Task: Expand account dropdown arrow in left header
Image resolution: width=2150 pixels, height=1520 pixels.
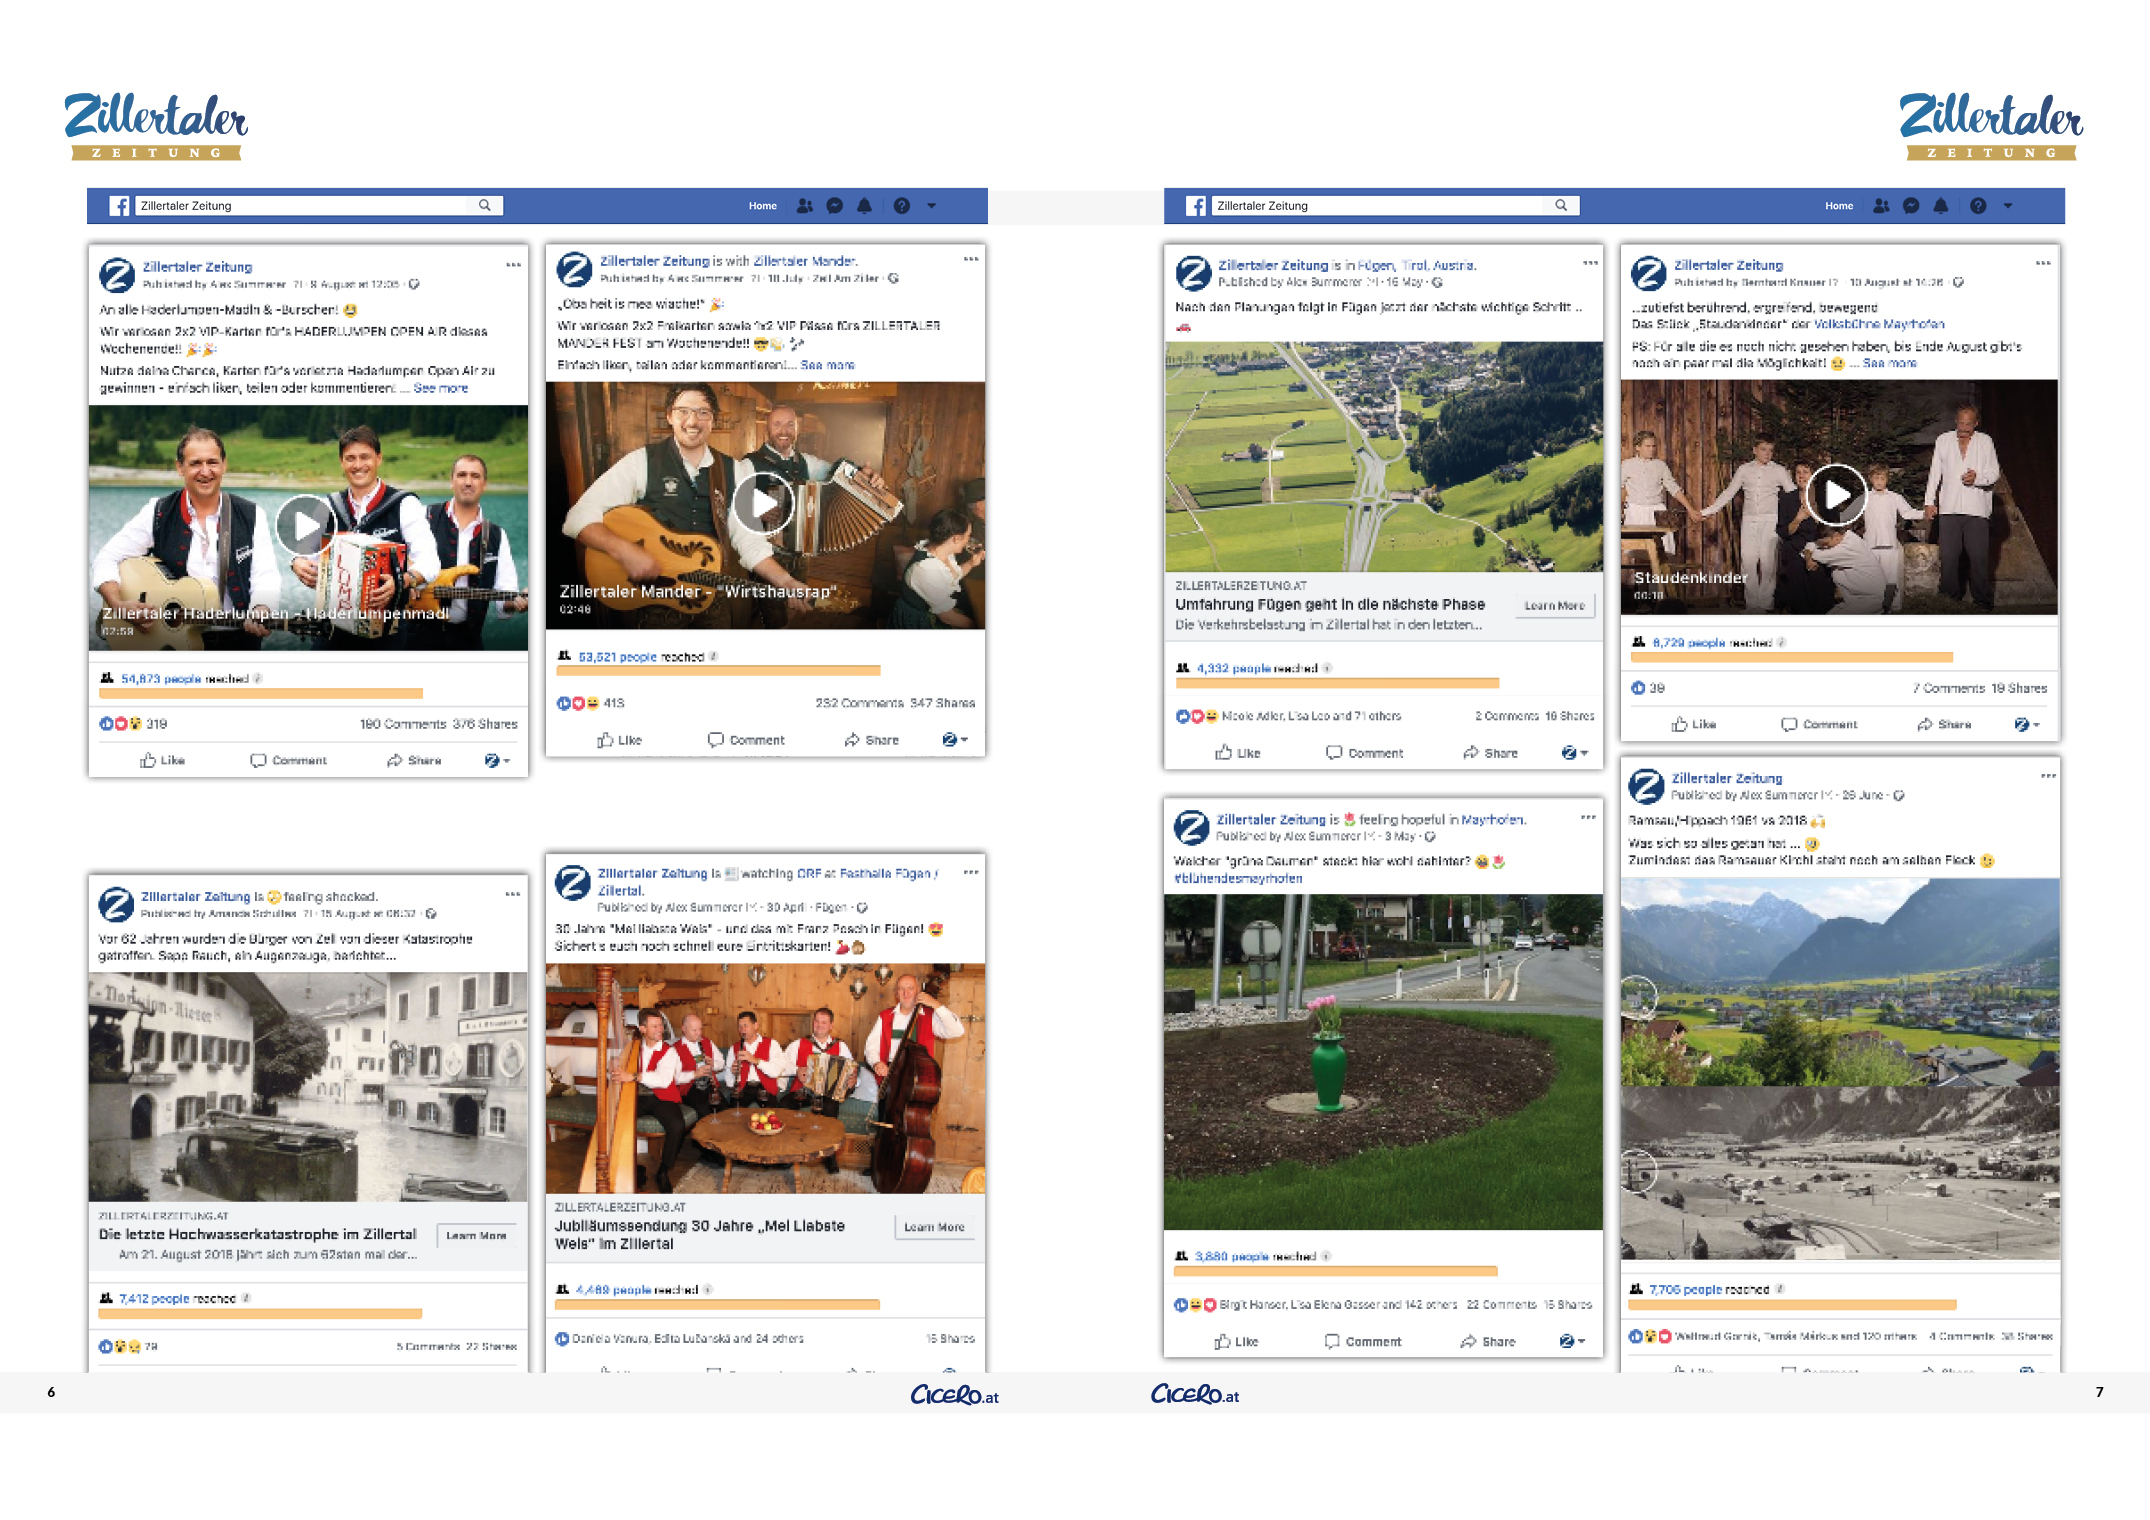Action: point(931,206)
